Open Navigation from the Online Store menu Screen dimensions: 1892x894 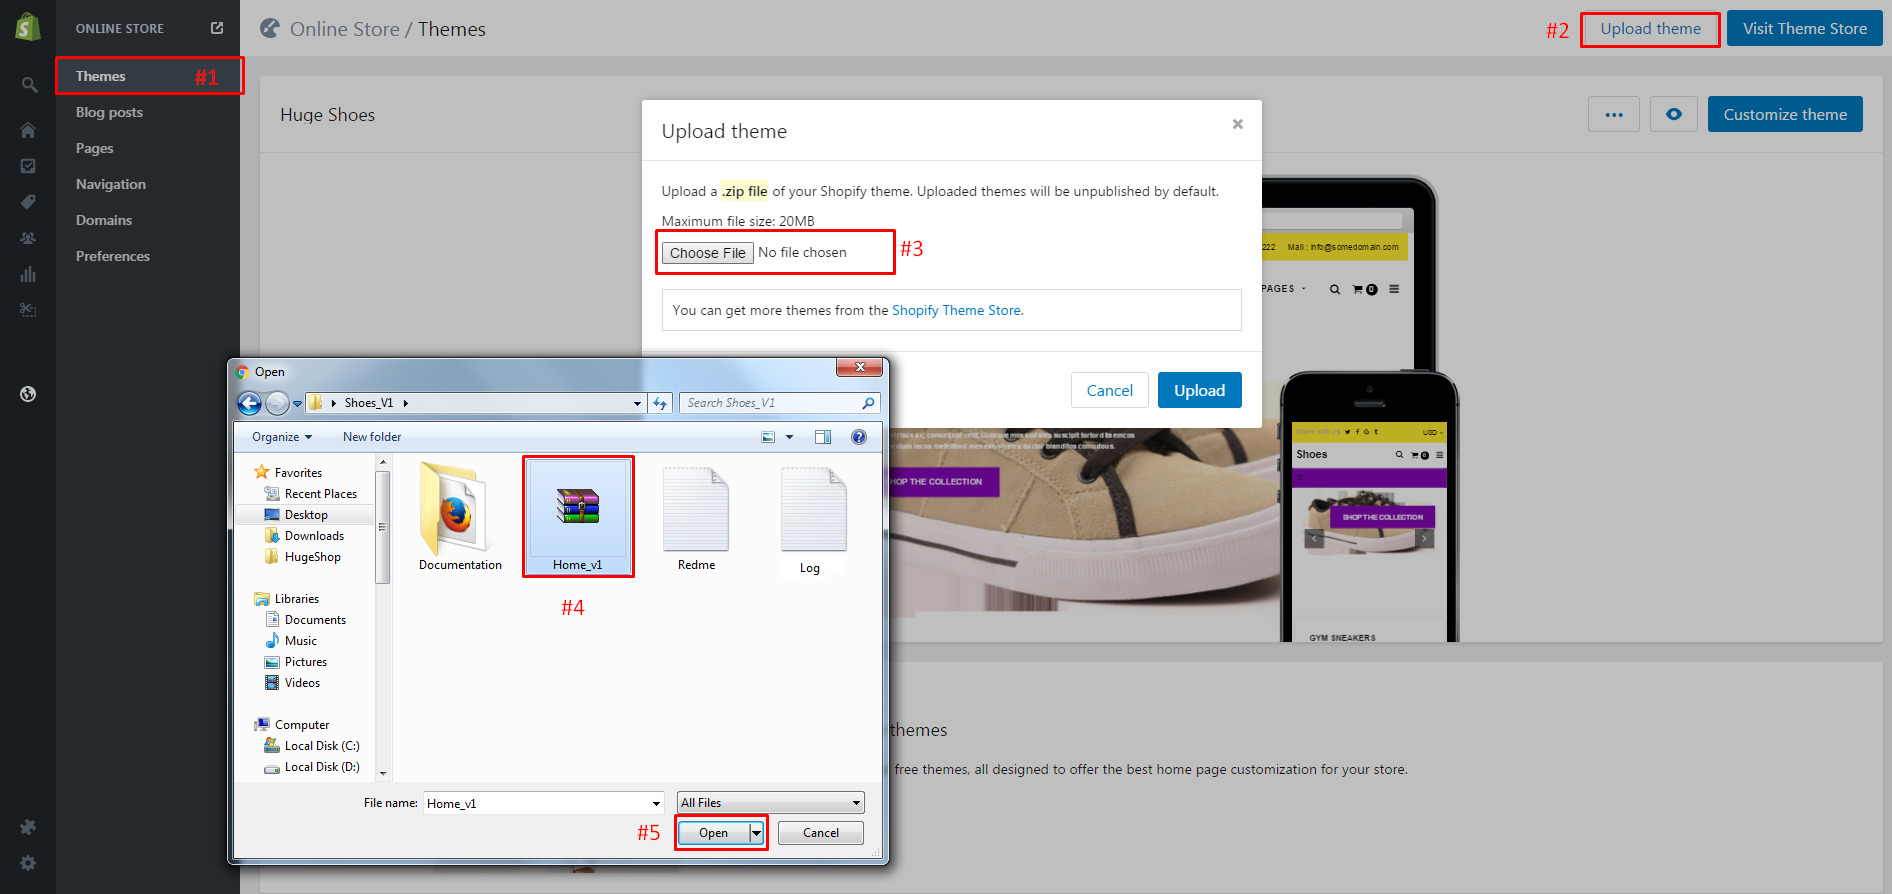[x=110, y=184]
